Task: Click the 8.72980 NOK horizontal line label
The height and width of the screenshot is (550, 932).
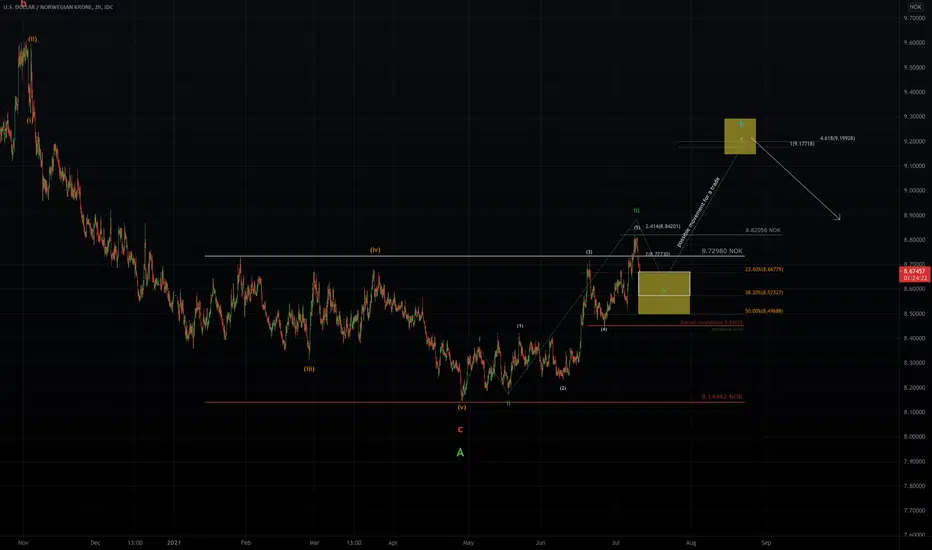Action: click(722, 251)
